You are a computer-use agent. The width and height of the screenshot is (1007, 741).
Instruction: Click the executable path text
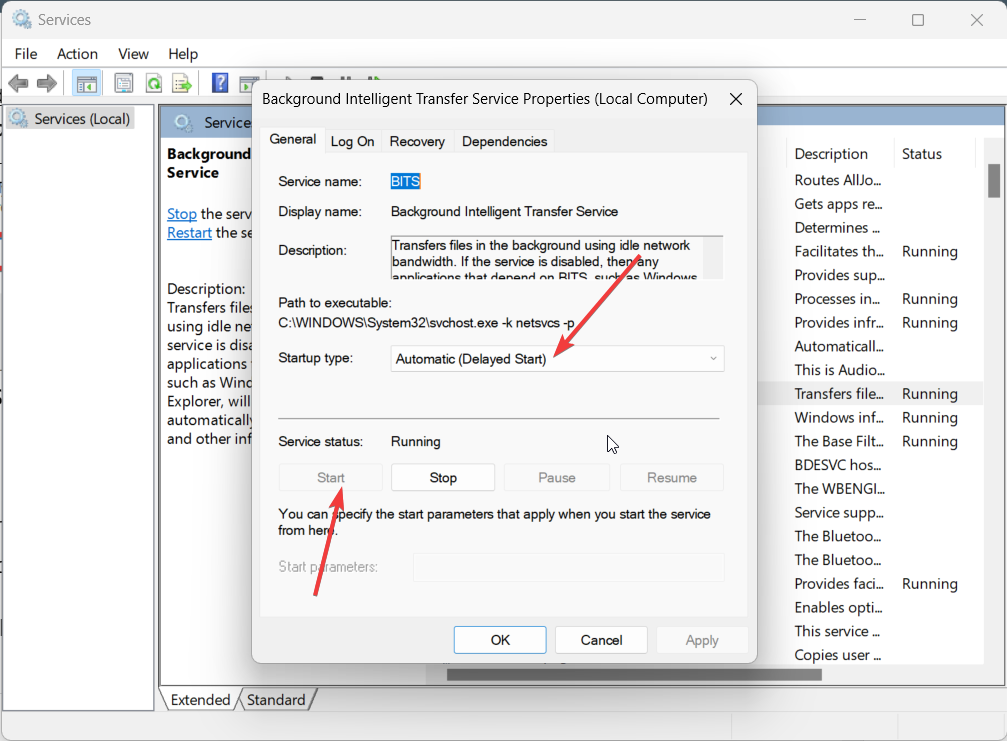tap(426, 323)
